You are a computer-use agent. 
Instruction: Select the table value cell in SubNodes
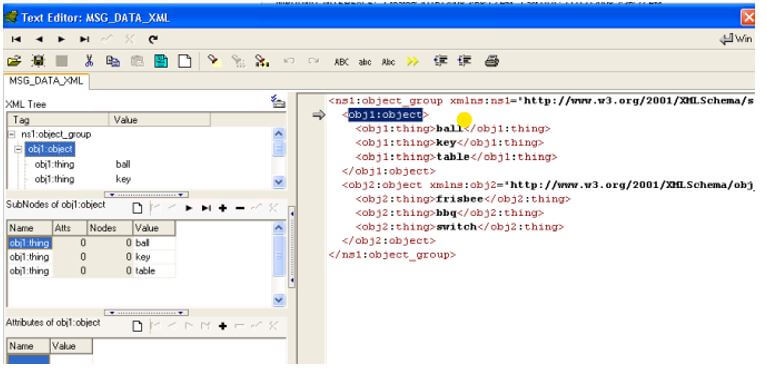[x=154, y=271]
